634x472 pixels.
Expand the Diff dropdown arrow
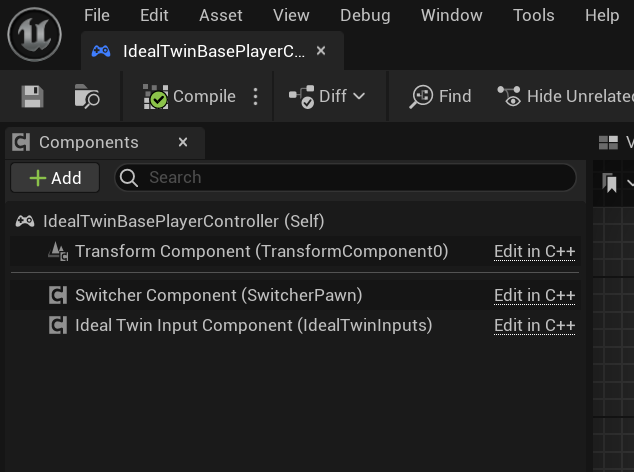[x=359, y=96]
